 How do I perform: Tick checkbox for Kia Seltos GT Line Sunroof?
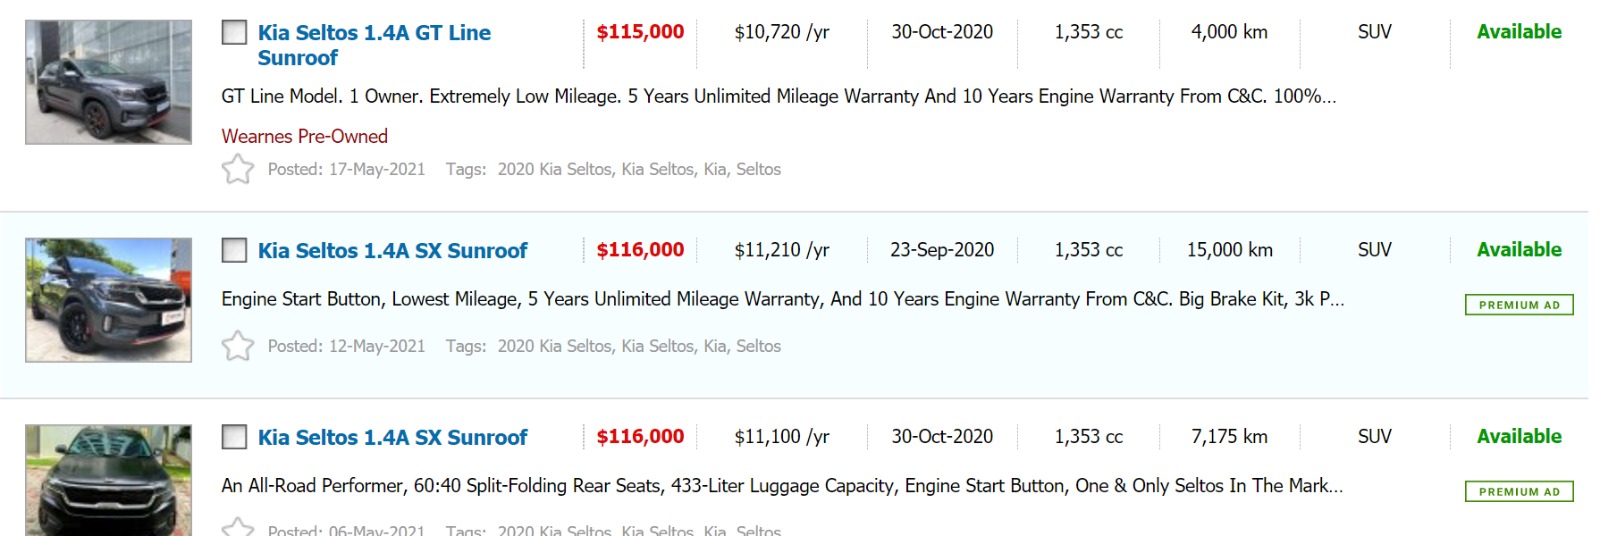[234, 33]
